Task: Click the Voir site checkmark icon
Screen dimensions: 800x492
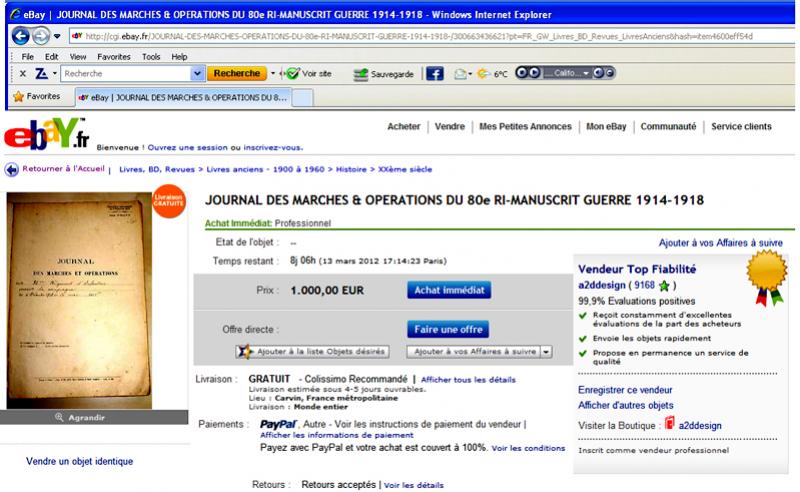Action: tap(292, 74)
